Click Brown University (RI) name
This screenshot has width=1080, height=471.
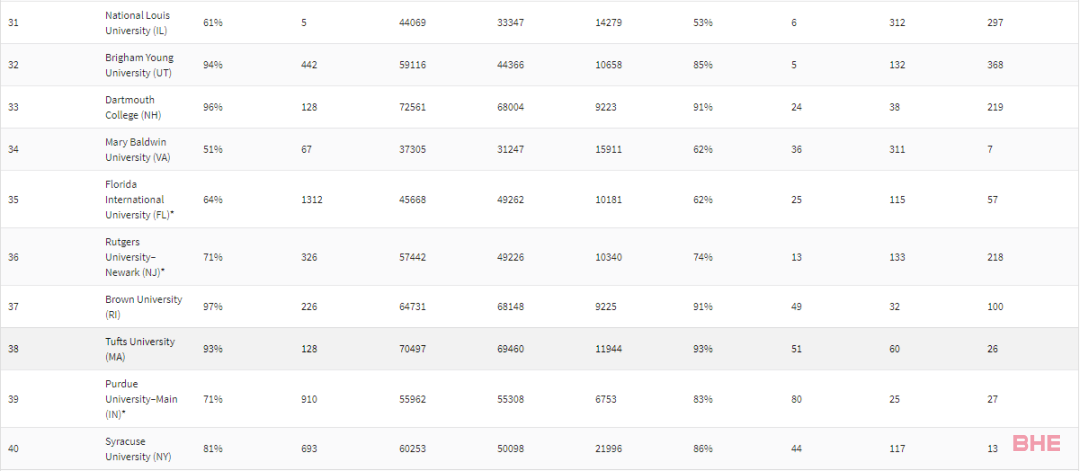point(144,306)
